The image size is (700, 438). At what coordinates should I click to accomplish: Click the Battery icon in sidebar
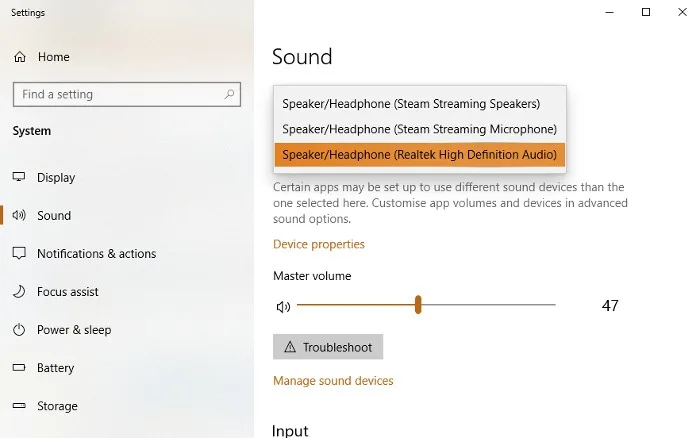coord(19,367)
